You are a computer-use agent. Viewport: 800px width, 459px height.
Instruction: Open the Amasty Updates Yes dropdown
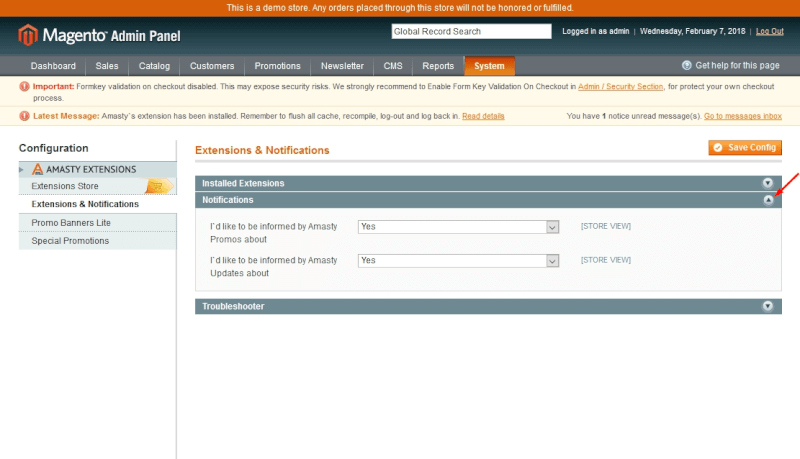(x=458, y=261)
